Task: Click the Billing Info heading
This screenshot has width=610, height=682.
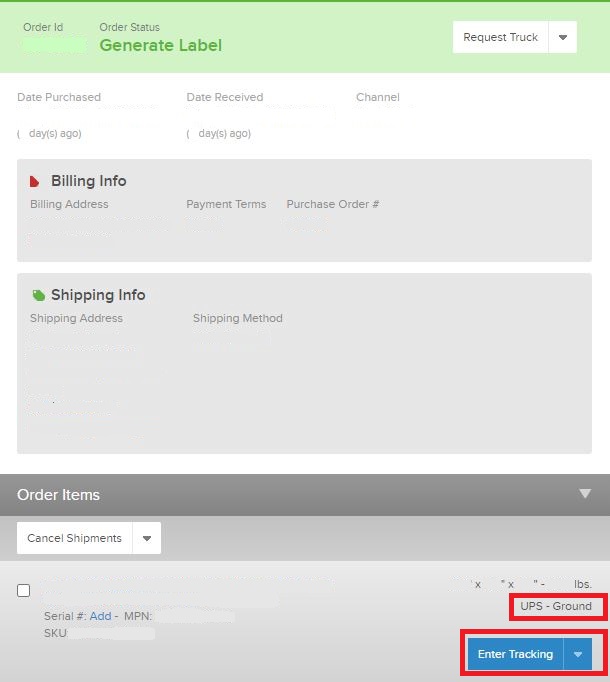Action: (89, 181)
